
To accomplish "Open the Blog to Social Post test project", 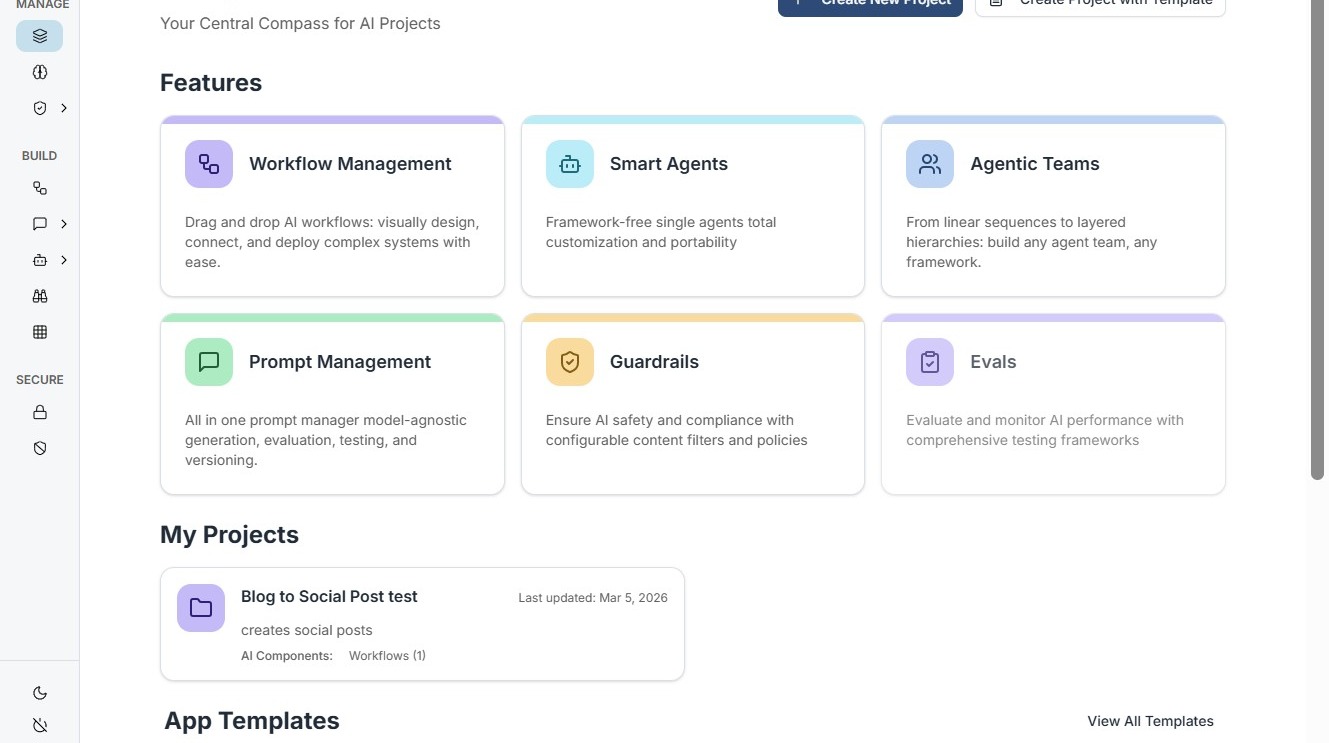I will (x=422, y=624).
